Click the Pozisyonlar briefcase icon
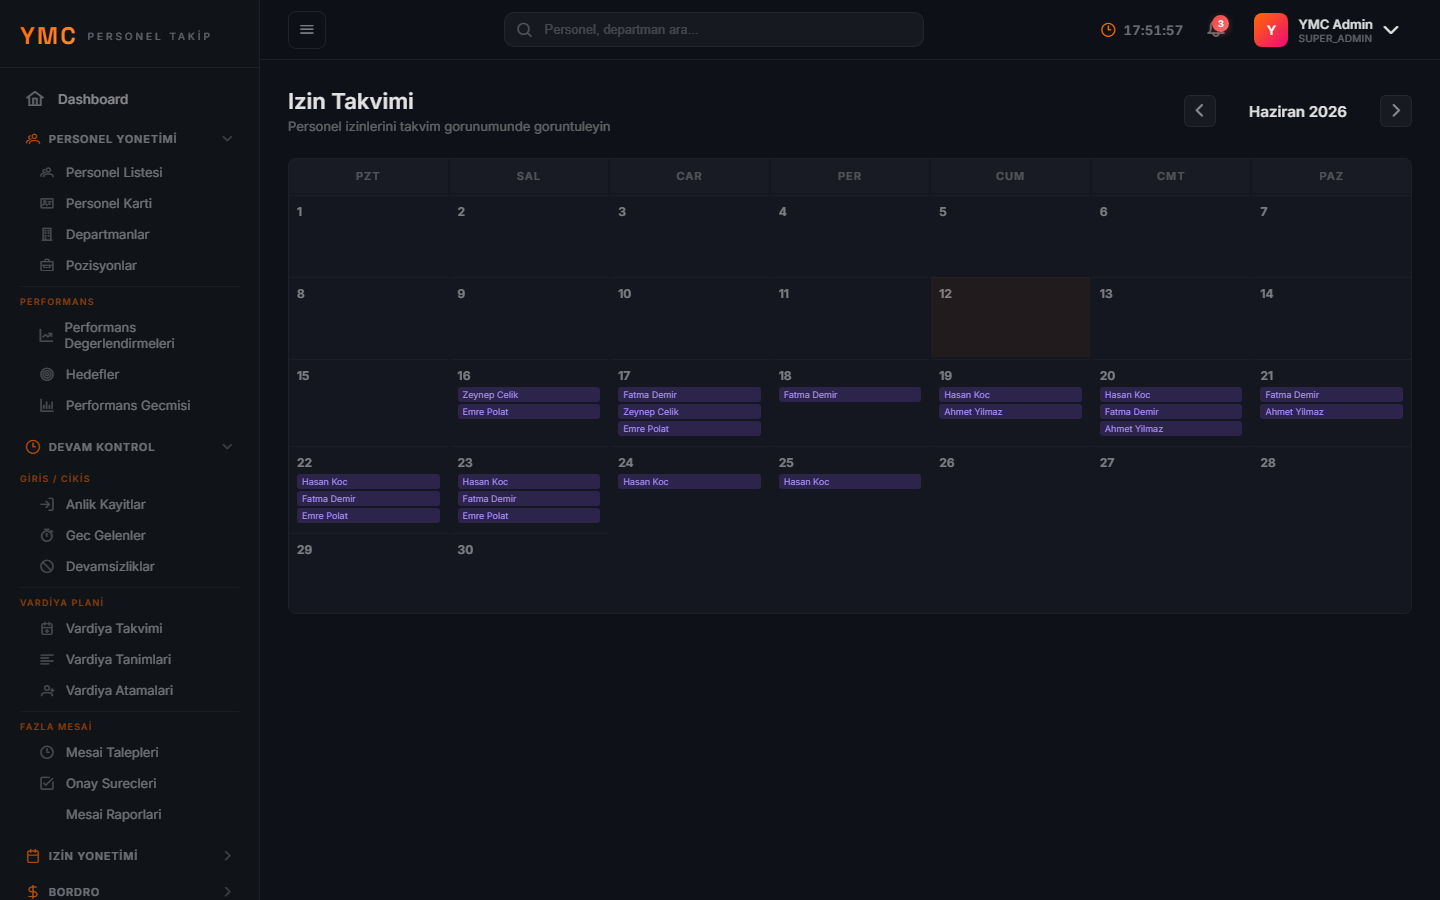 (x=47, y=265)
